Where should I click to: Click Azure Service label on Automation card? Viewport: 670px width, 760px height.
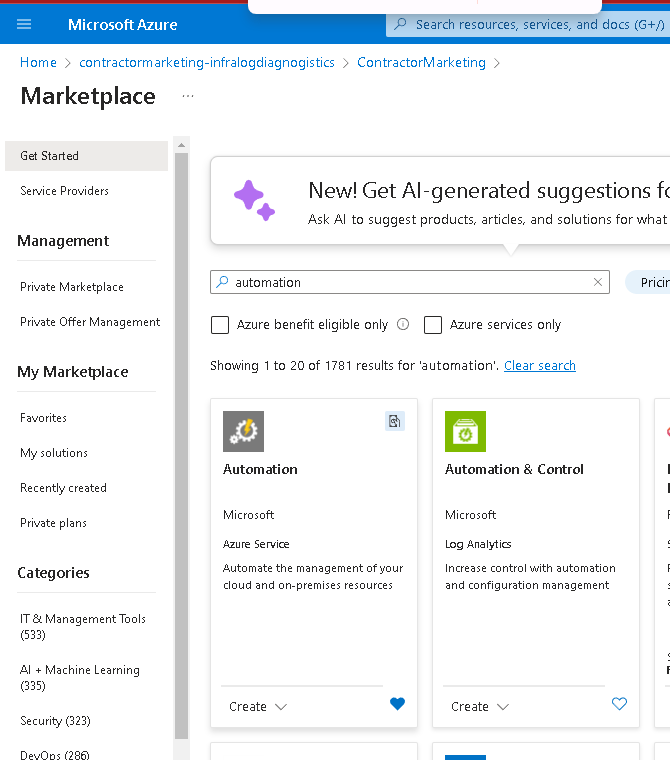pyautogui.click(x=256, y=544)
